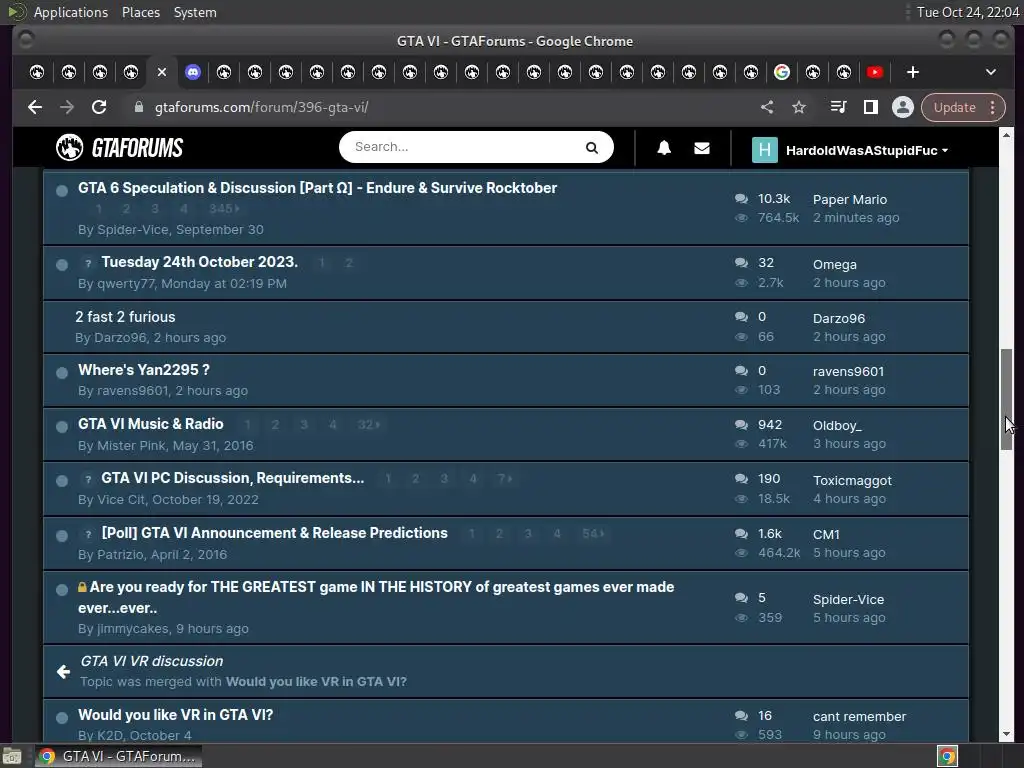Bookmark this page with the star
The height and width of the screenshot is (768, 1024).
click(x=799, y=107)
